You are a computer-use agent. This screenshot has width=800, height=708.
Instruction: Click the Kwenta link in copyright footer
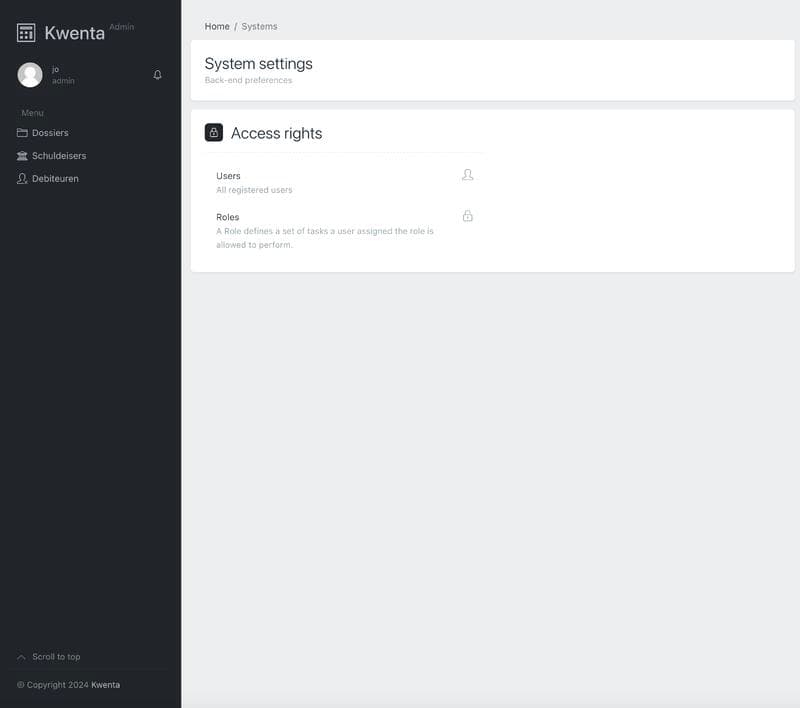tap(105, 685)
